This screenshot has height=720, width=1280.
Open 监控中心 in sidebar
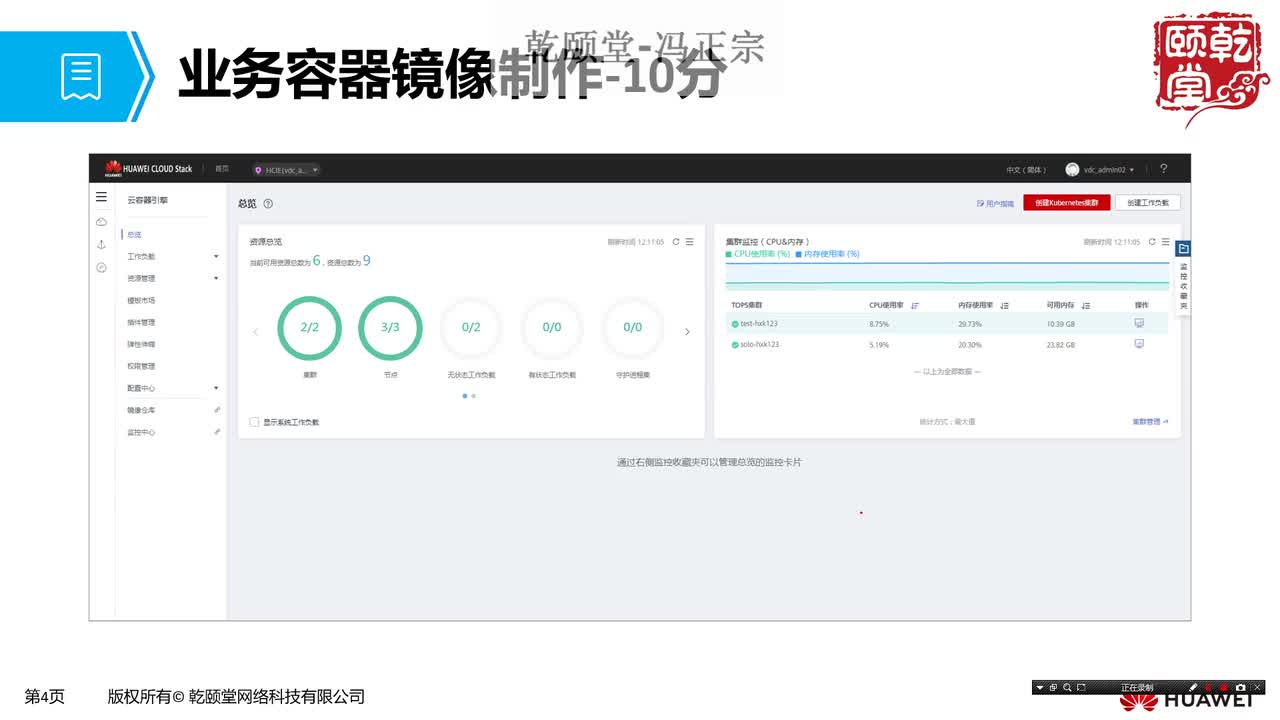point(141,432)
